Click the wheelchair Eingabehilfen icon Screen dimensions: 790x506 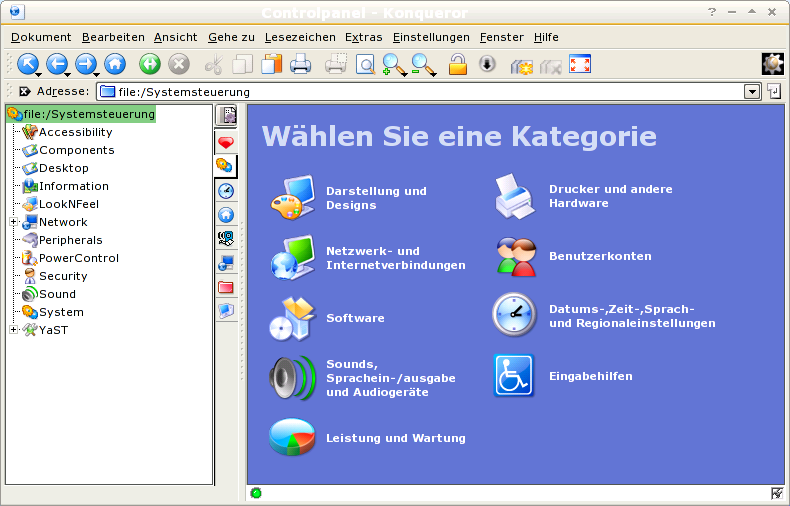tap(514, 376)
